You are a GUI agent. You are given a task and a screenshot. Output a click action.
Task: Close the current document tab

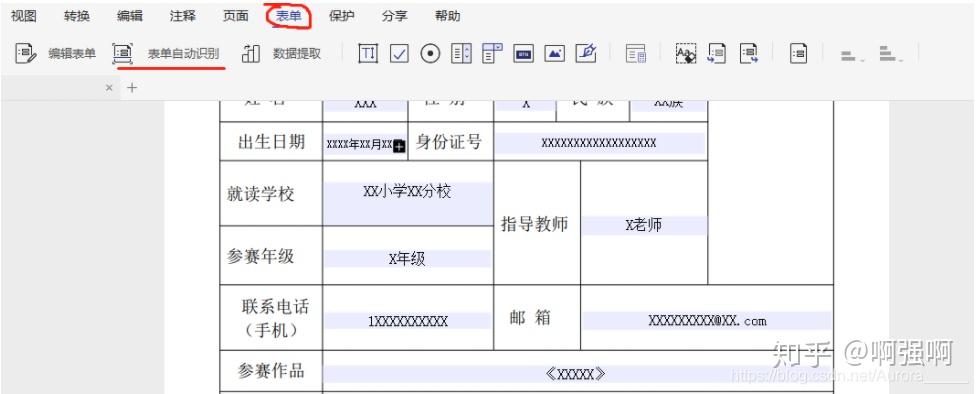[109, 88]
